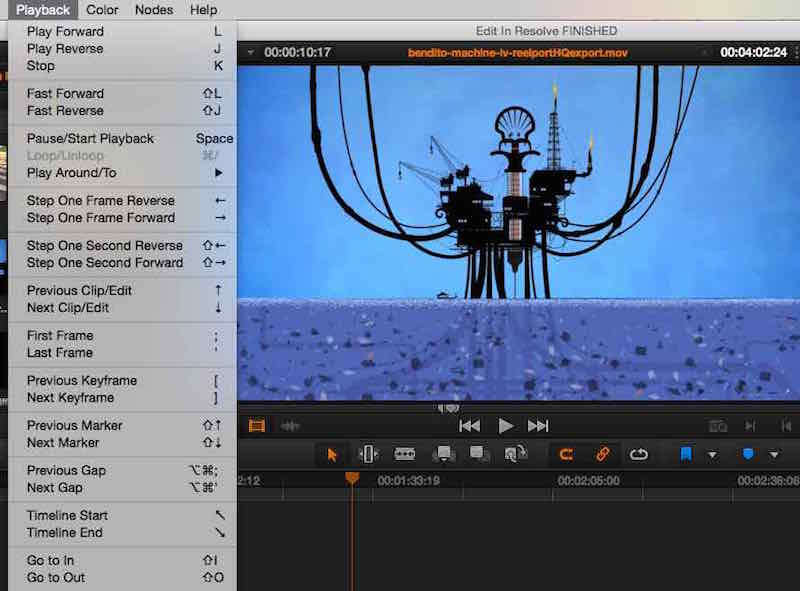Viewport: 800px width, 591px height.
Task: Select the arrow selection tool
Action: [x=332, y=454]
